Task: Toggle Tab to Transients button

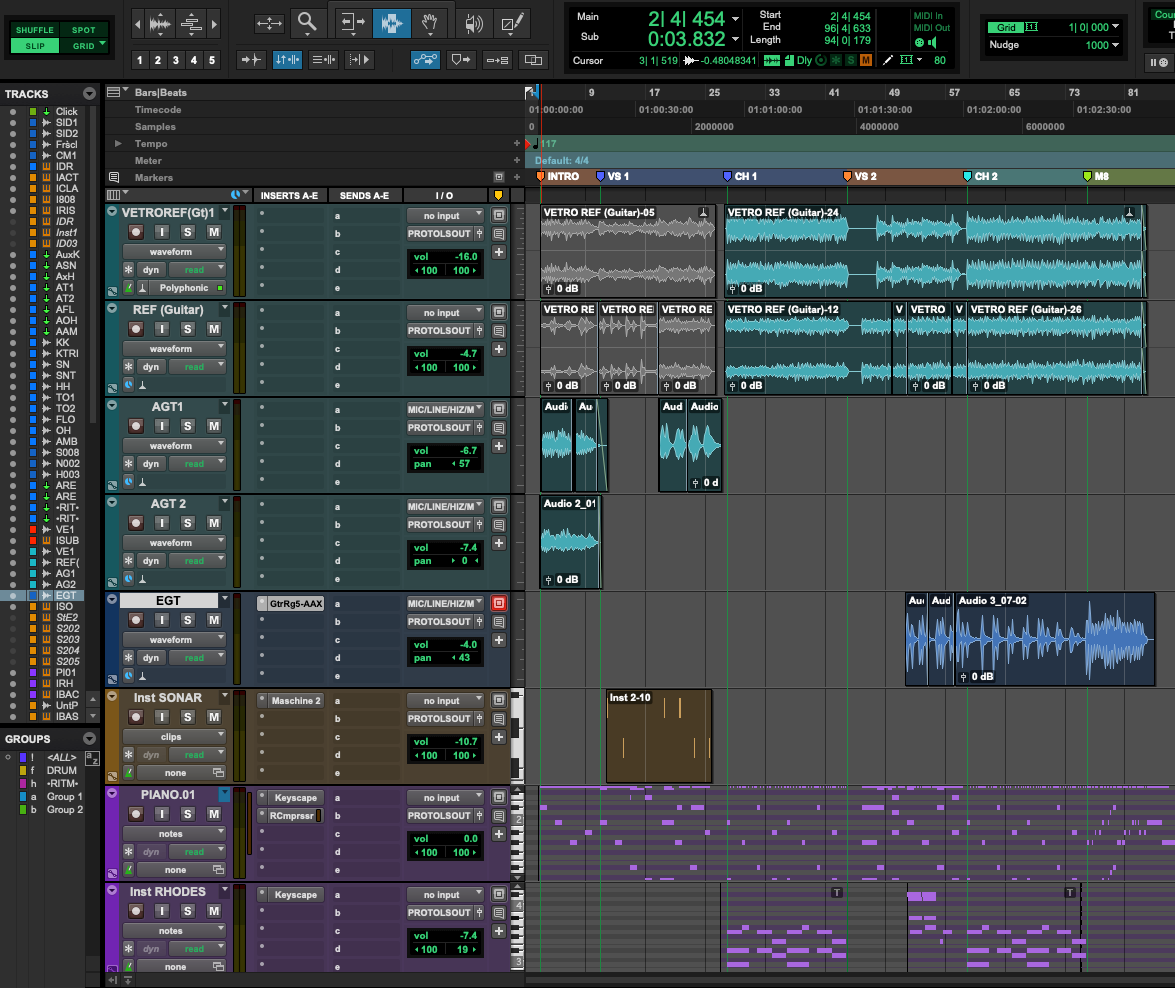Action: [x=251, y=60]
